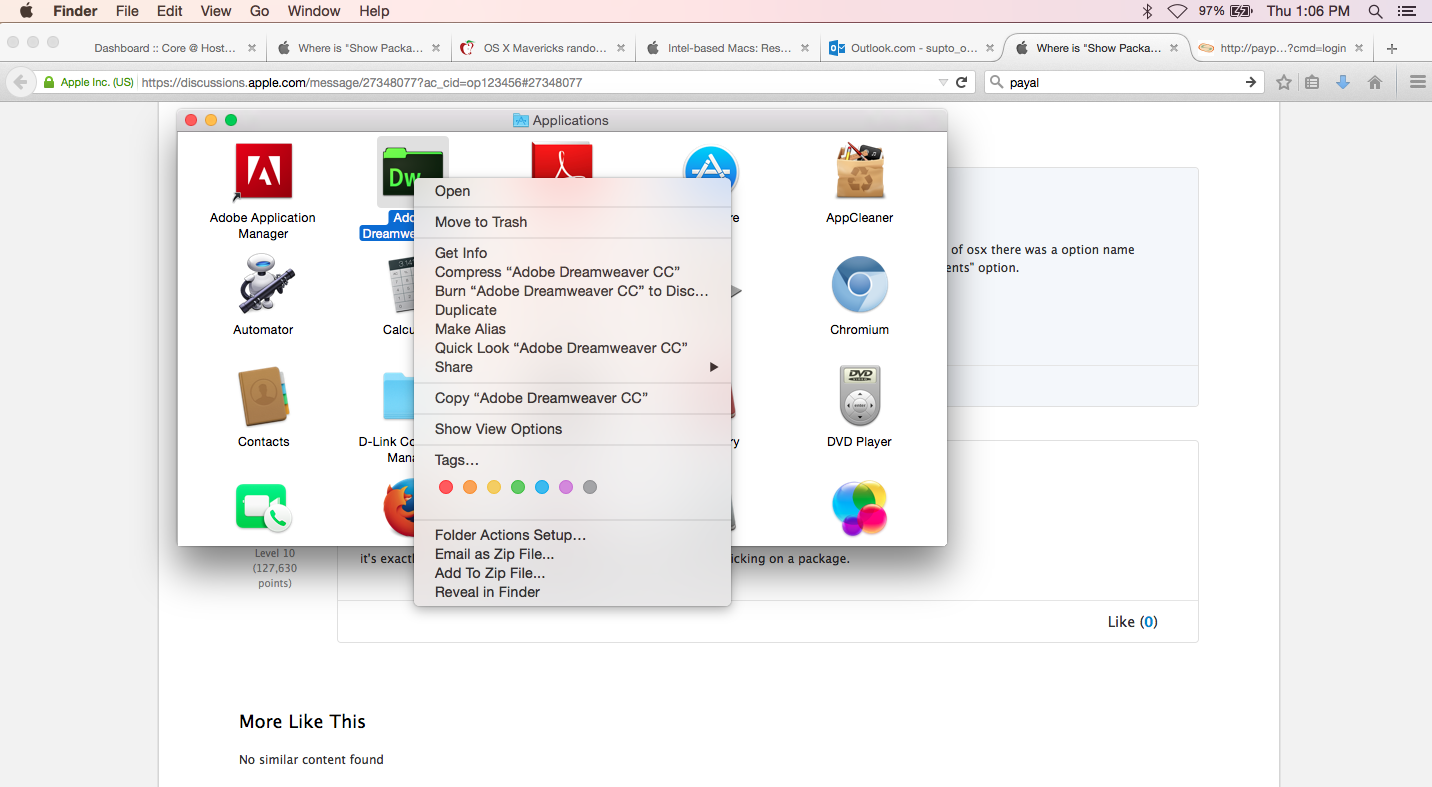The image size is (1432, 787).
Task: Choose Duplicate from the context menu
Action: [572, 310]
